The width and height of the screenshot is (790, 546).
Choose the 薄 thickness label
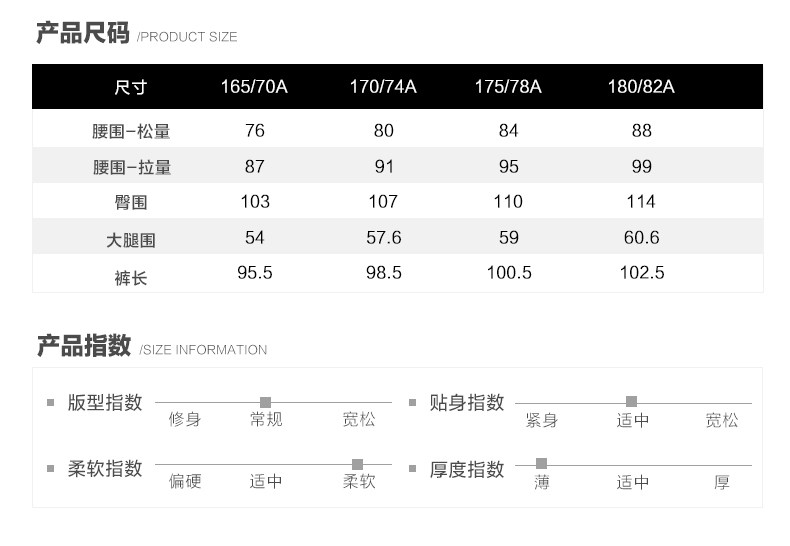(x=541, y=483)
